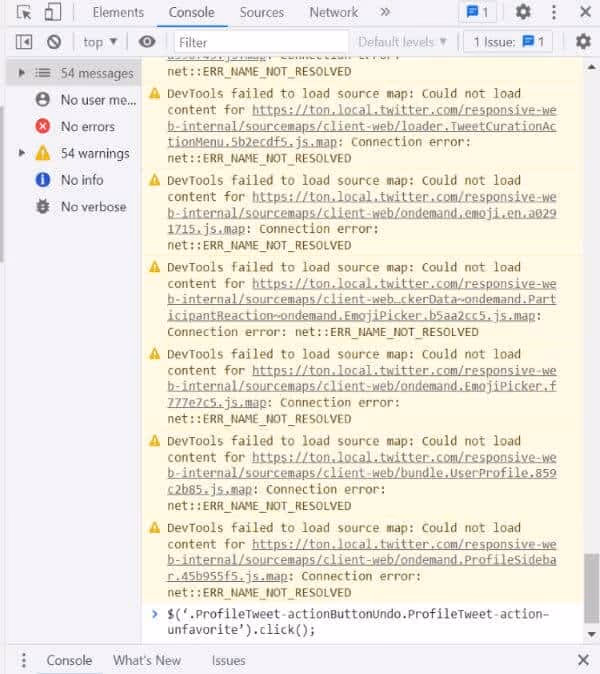The width and height of the screenshot is (600, 674).
Task: Clear the console with the ban icon
Action: [54, 42]
